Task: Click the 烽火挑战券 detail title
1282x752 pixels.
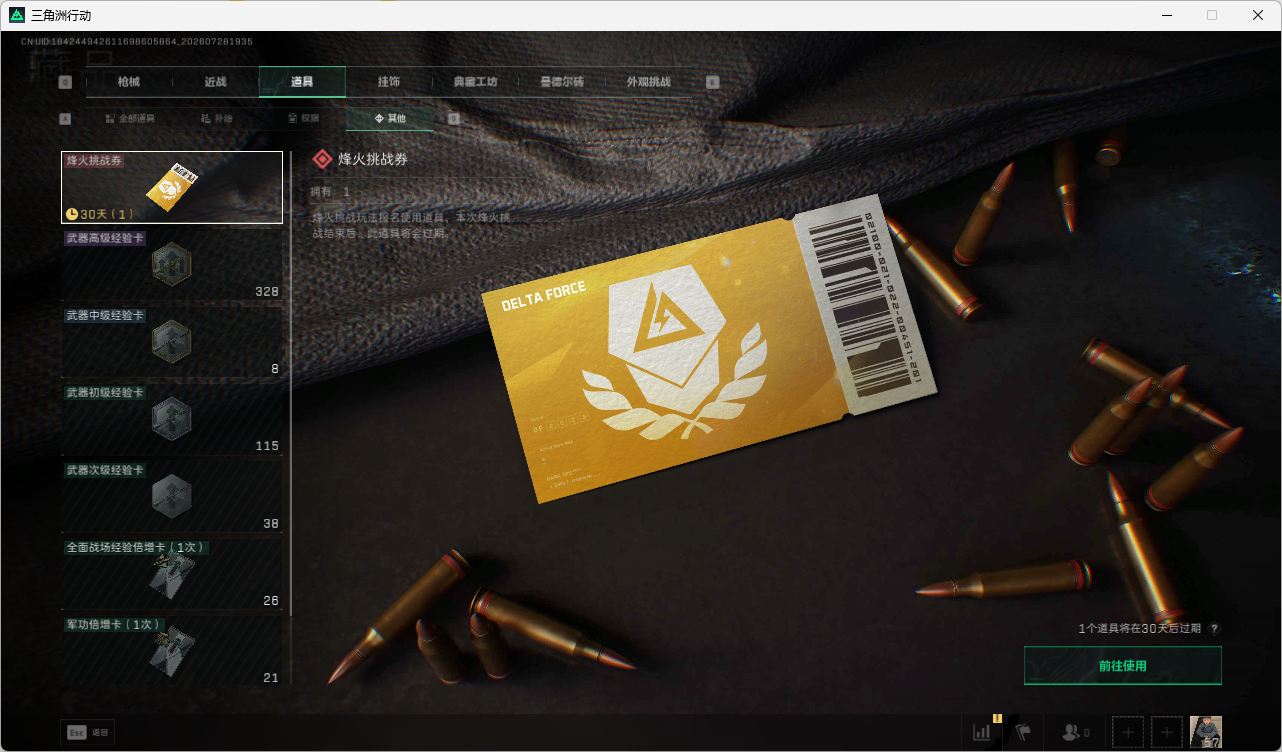Action: pos(373,159)
